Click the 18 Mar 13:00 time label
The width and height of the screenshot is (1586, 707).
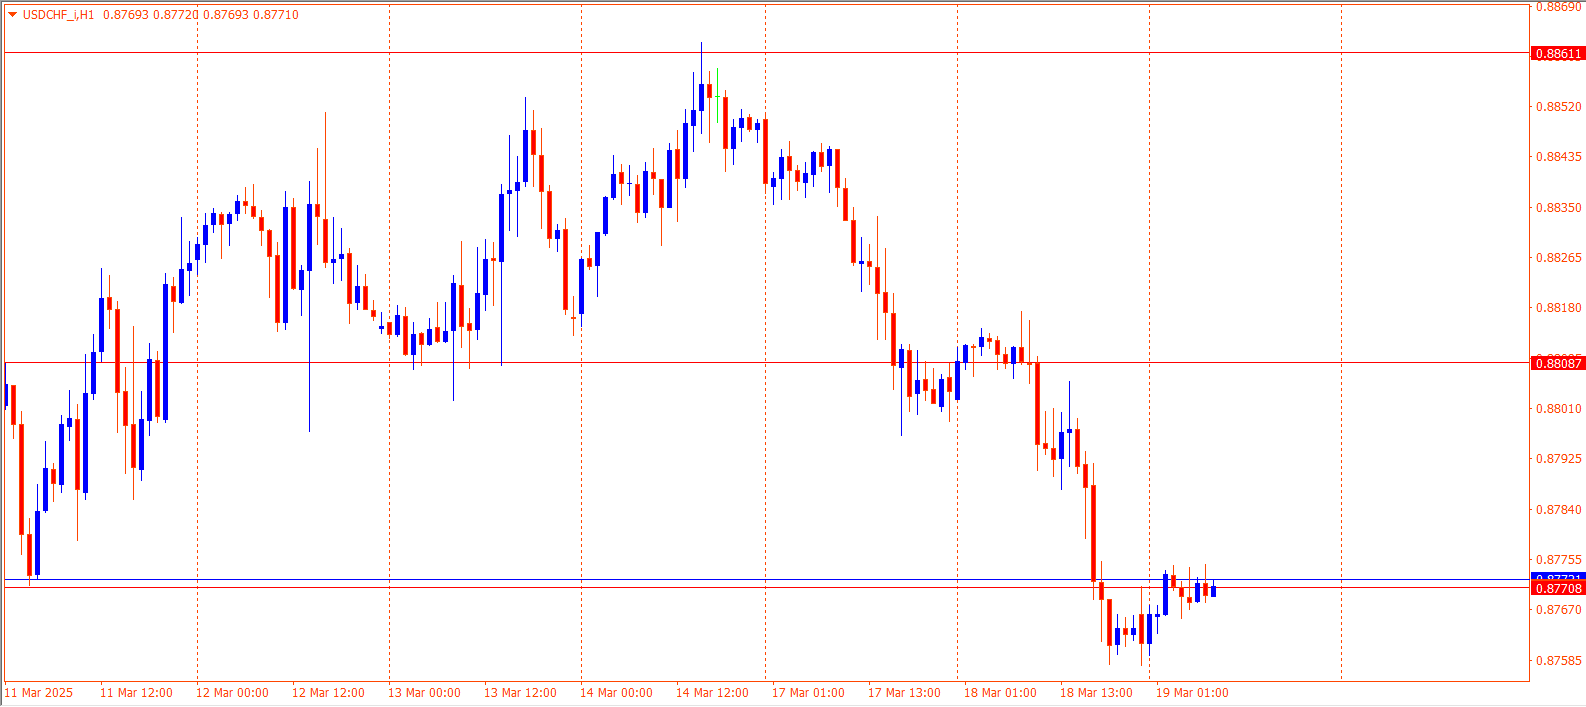pos(1096,693)
